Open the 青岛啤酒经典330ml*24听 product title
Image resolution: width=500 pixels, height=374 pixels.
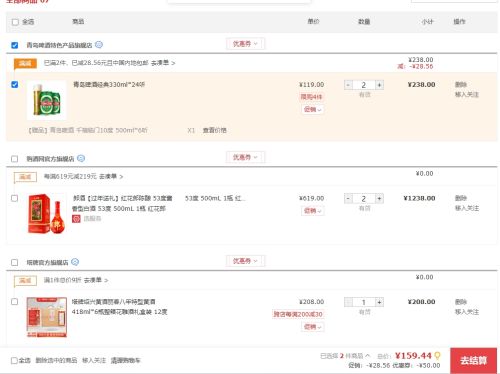[x=109, y=85]
